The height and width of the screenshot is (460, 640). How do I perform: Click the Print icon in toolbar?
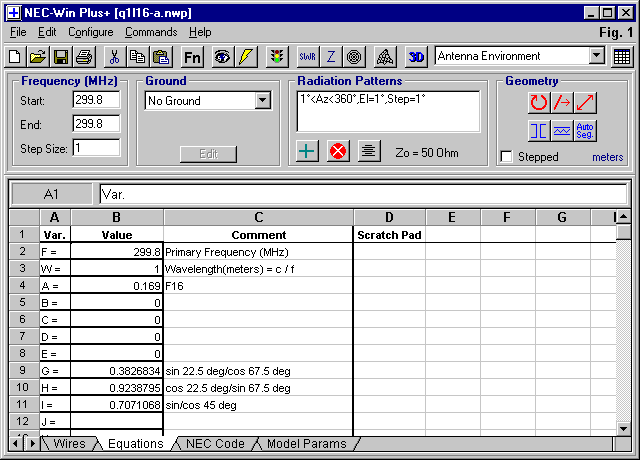(82, 57)
